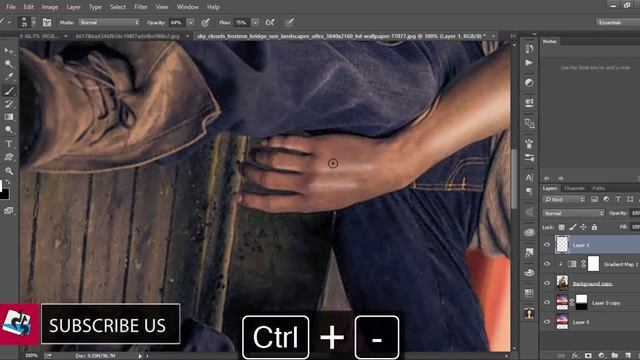
Task: Select the Move tool
Action: coord(9,51)
